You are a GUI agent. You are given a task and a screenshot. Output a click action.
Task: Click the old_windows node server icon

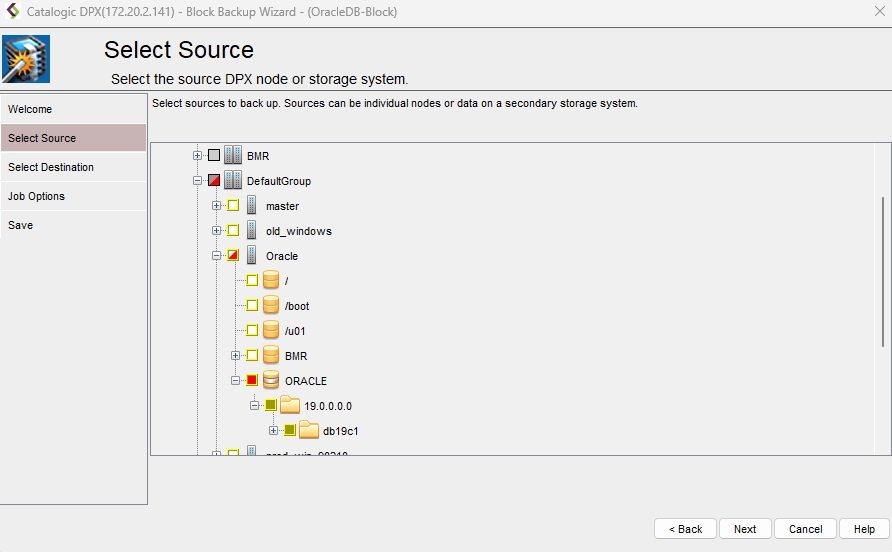(252, 231)
